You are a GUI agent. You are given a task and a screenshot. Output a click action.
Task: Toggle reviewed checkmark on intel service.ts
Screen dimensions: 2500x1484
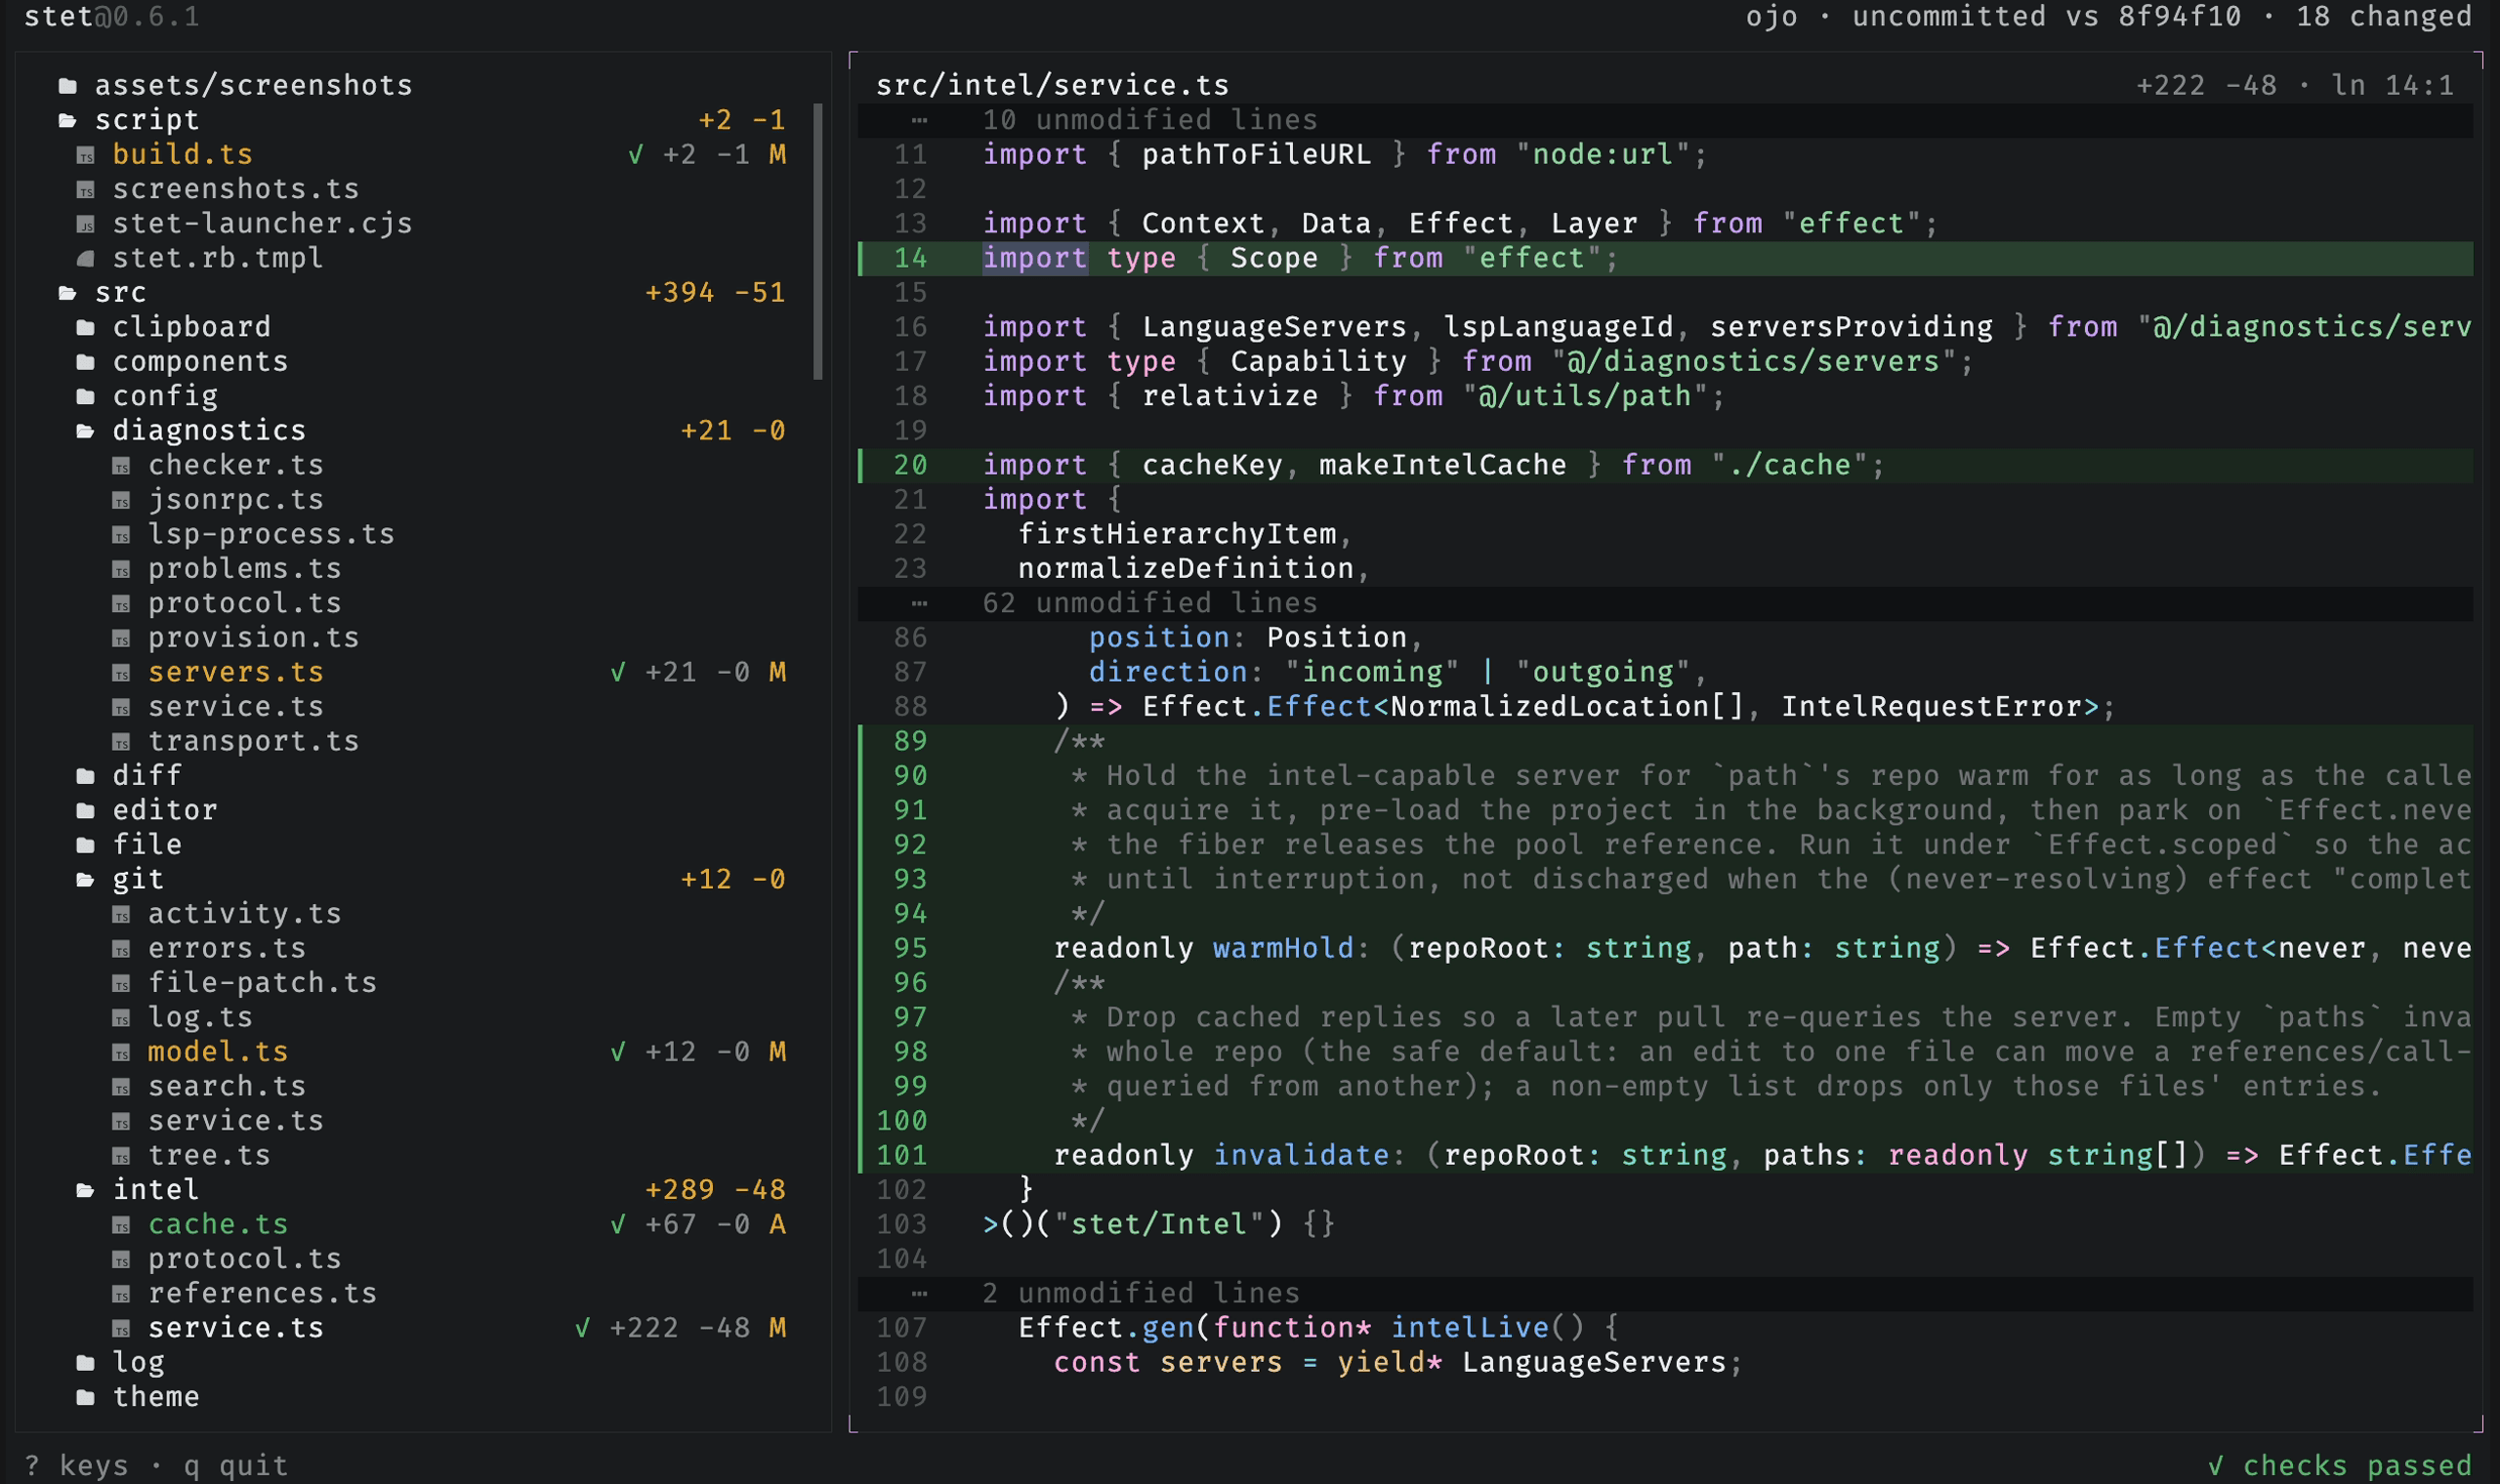582,1328
